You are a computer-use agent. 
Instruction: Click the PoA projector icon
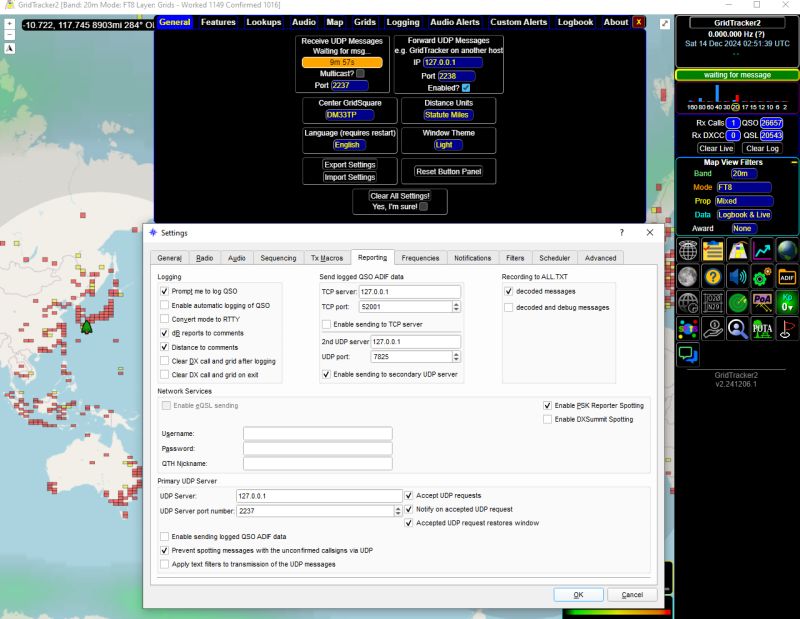(x=762, y=303)
